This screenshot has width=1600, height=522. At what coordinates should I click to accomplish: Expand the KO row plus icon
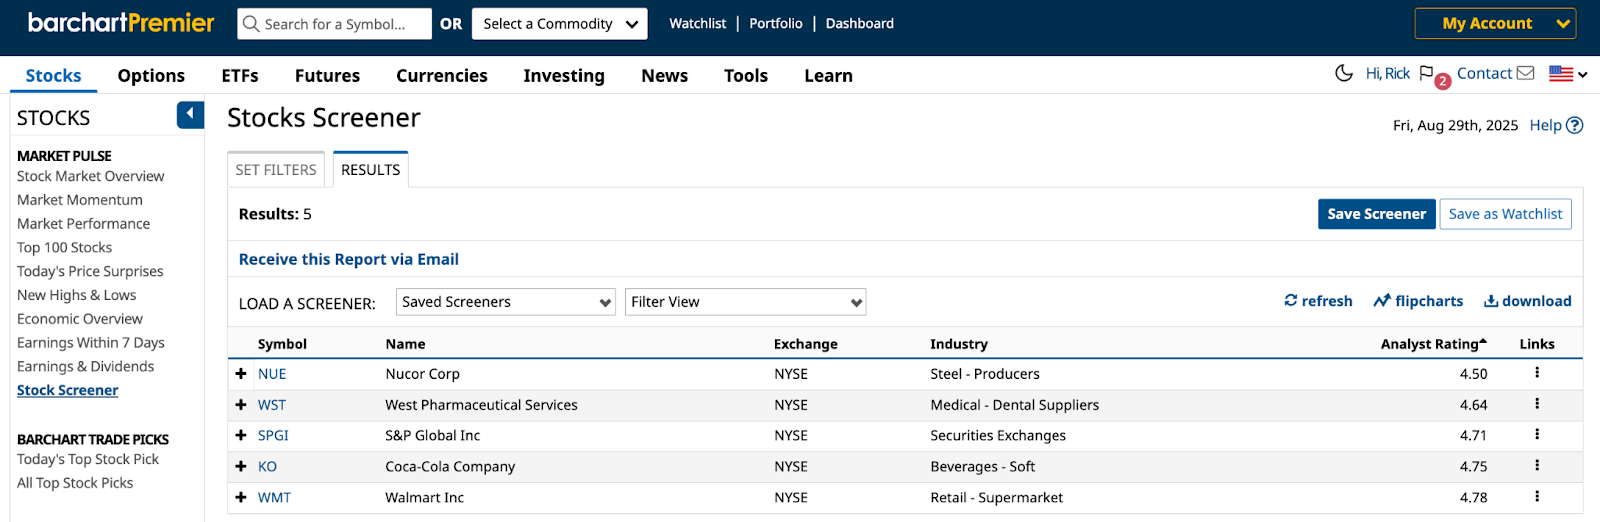click(x=241, y=466)
